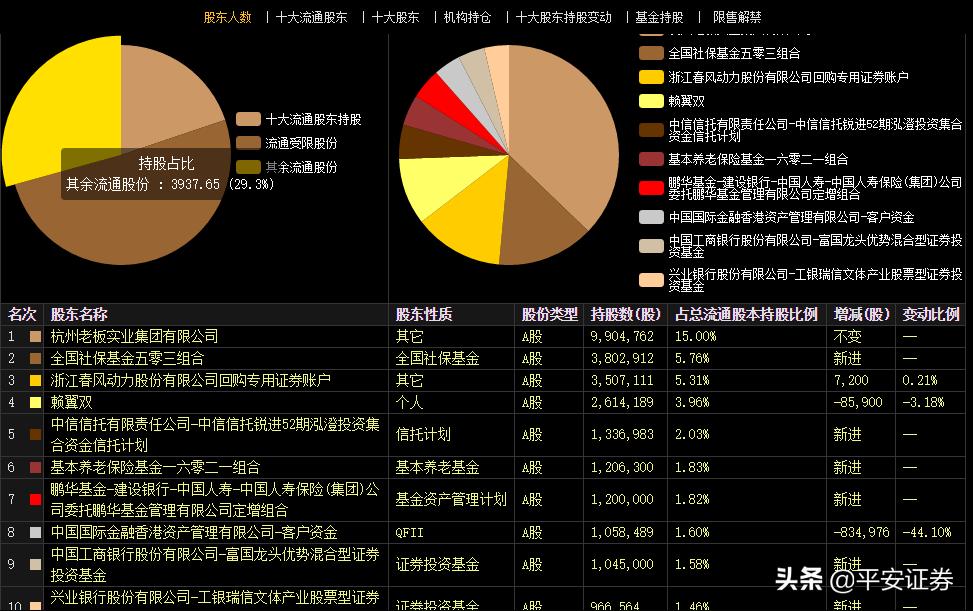Click row swatch beside 杭州老板实业集团有限公司
Viewport: 973px width, 611px height.
click(x=35, y=337)
